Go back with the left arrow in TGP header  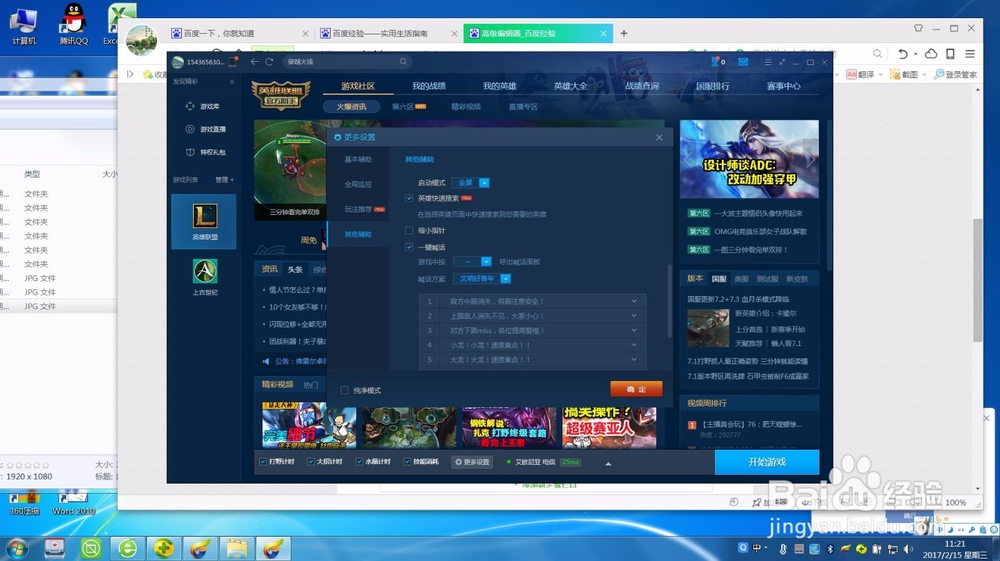pos(254,62)
